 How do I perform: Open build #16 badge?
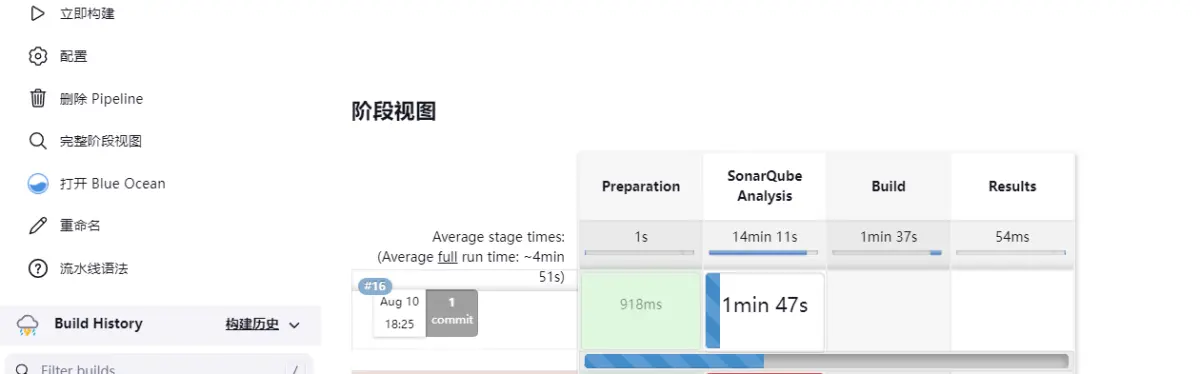[375, 286]
